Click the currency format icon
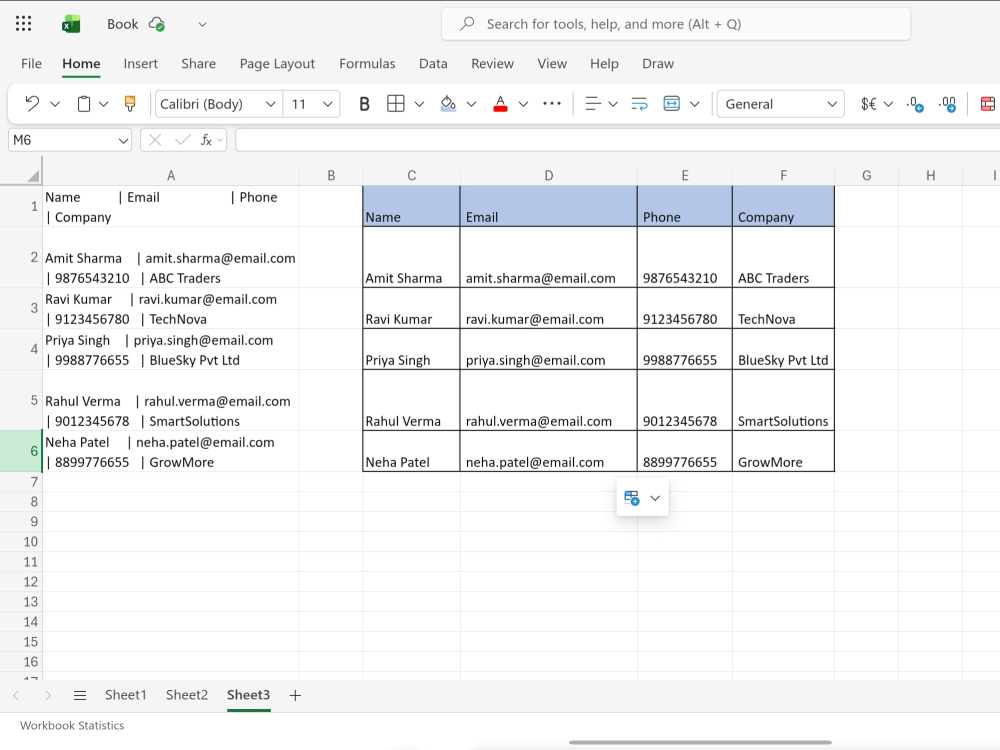Viewport: 1000px width, 750px height. [869, 103]
